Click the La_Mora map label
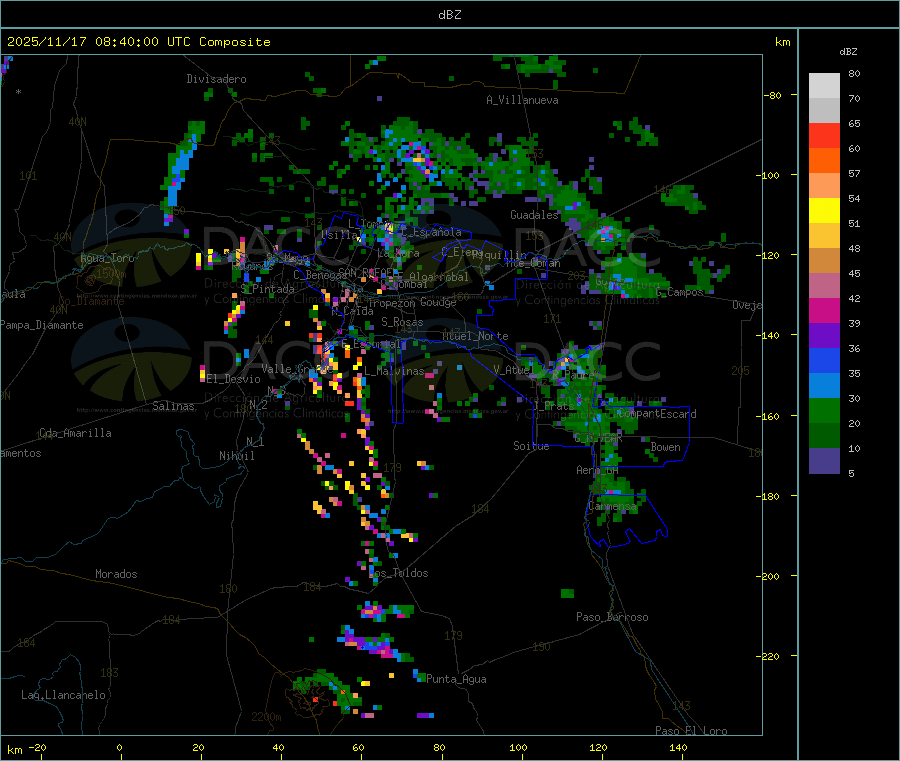 (x=399, y=253)
